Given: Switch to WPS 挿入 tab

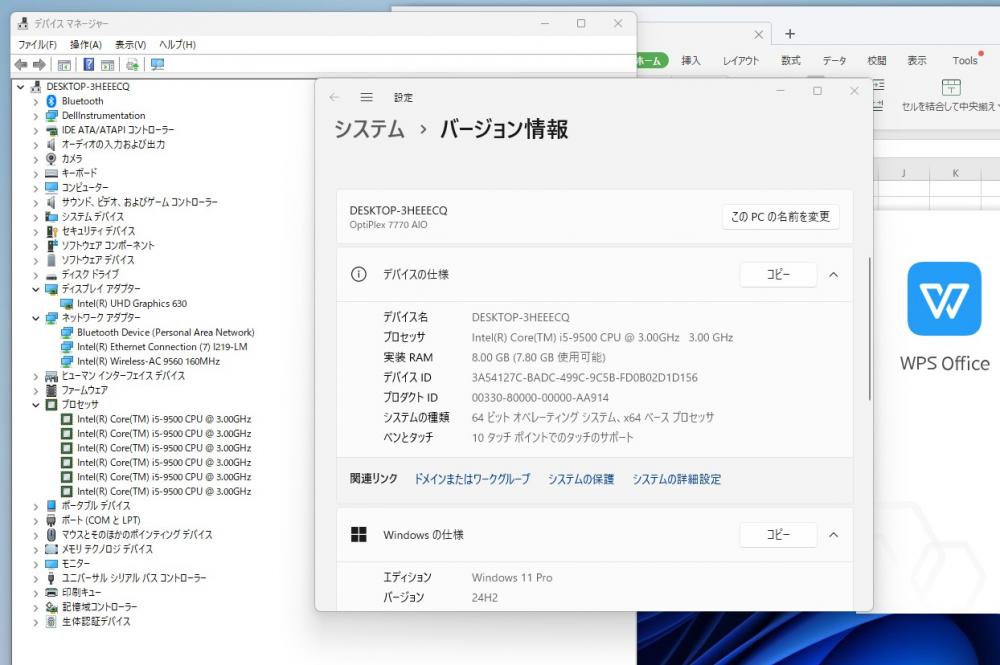Looking at the screenshot, I should point(691,61).
